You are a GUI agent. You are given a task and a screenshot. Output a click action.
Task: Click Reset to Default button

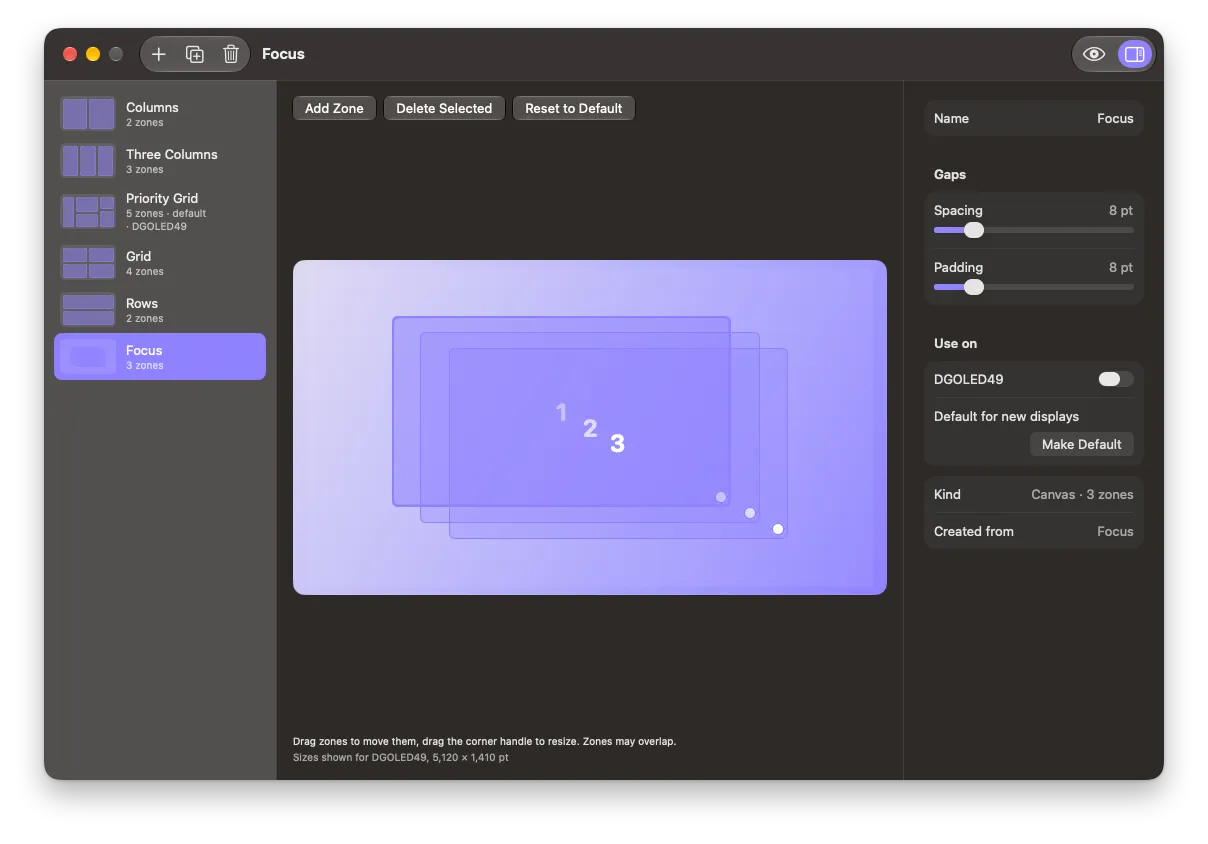click(574, 108)
